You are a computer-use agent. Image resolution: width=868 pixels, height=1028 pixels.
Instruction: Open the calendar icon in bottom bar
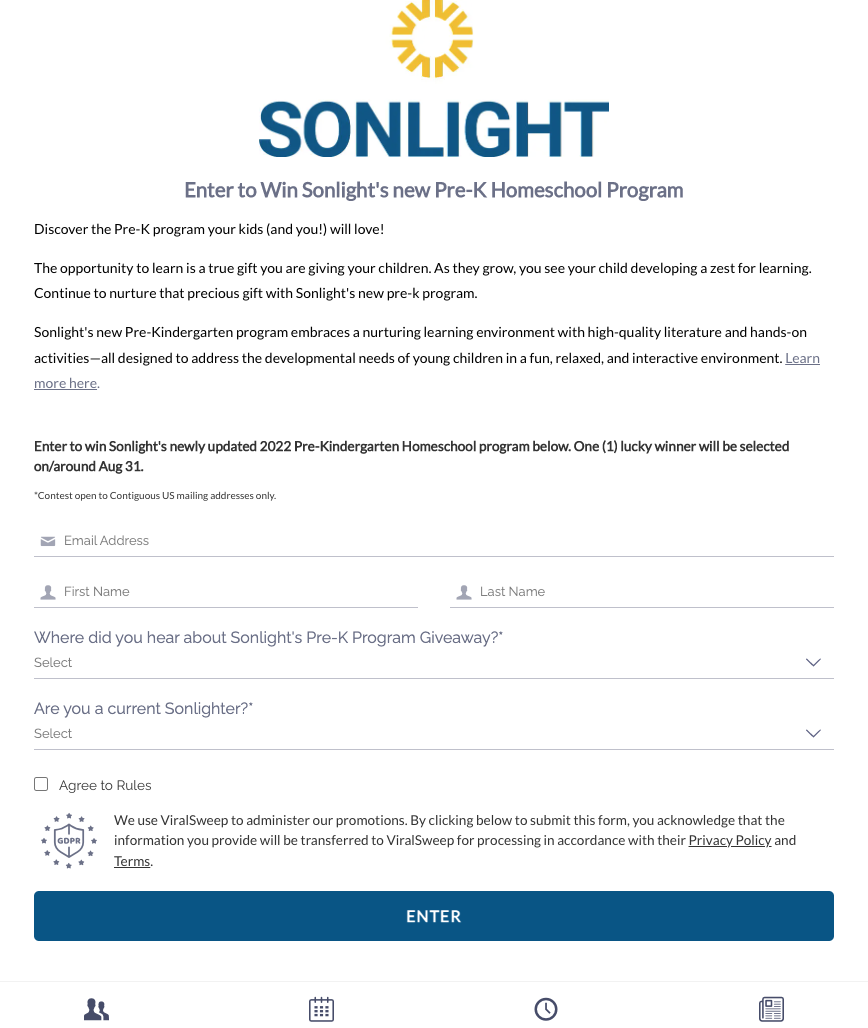pyautogui.click(x=321, y=1009)
